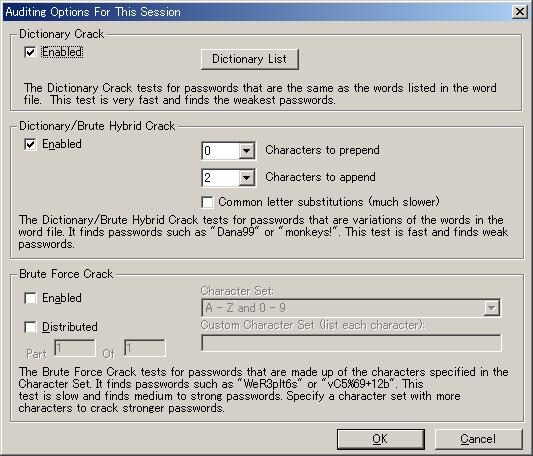Click the Of number input field

point(145,348)
